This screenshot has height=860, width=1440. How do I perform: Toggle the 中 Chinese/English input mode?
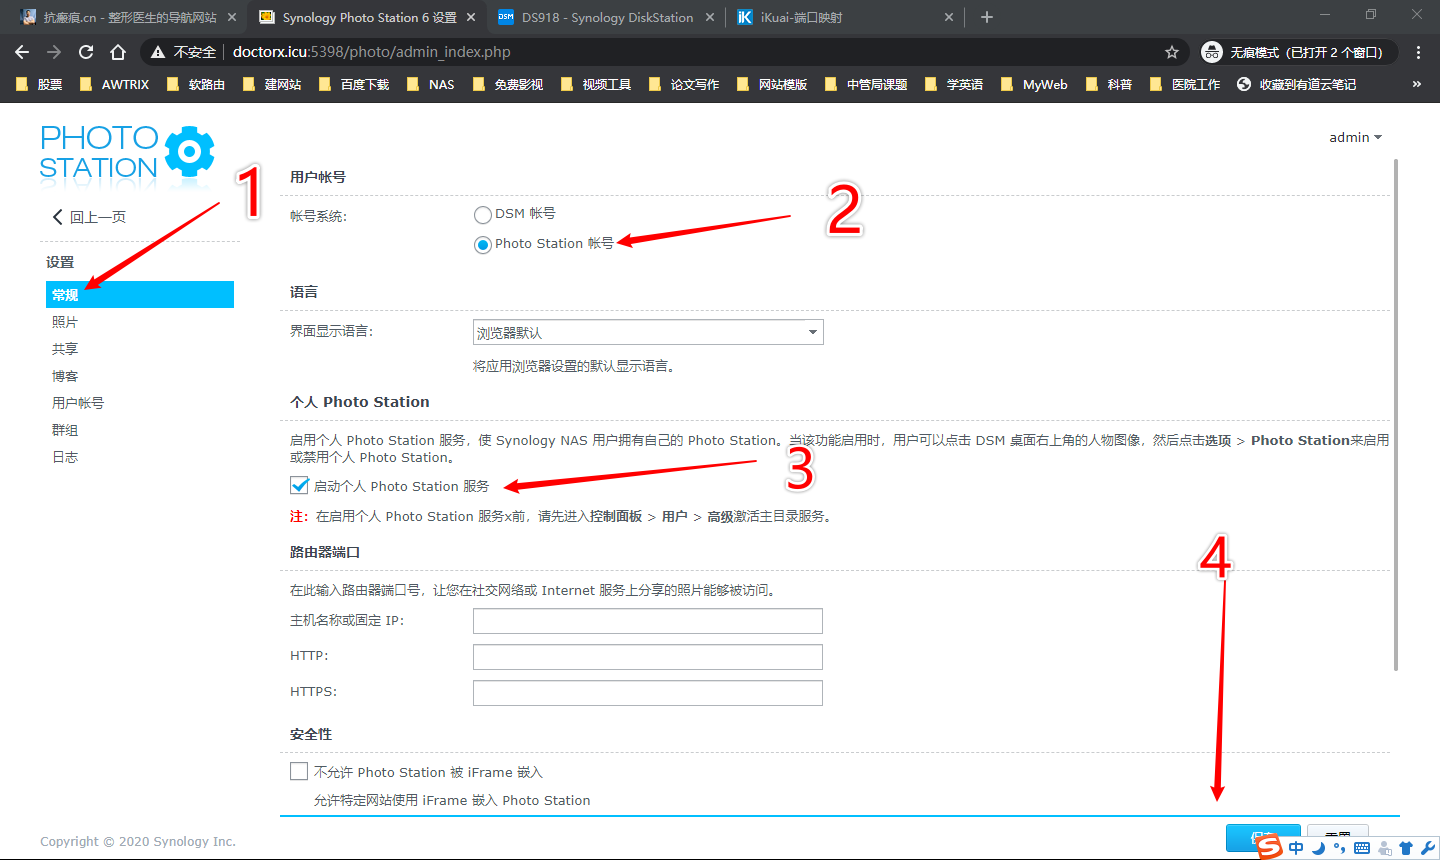(1297, 848)
